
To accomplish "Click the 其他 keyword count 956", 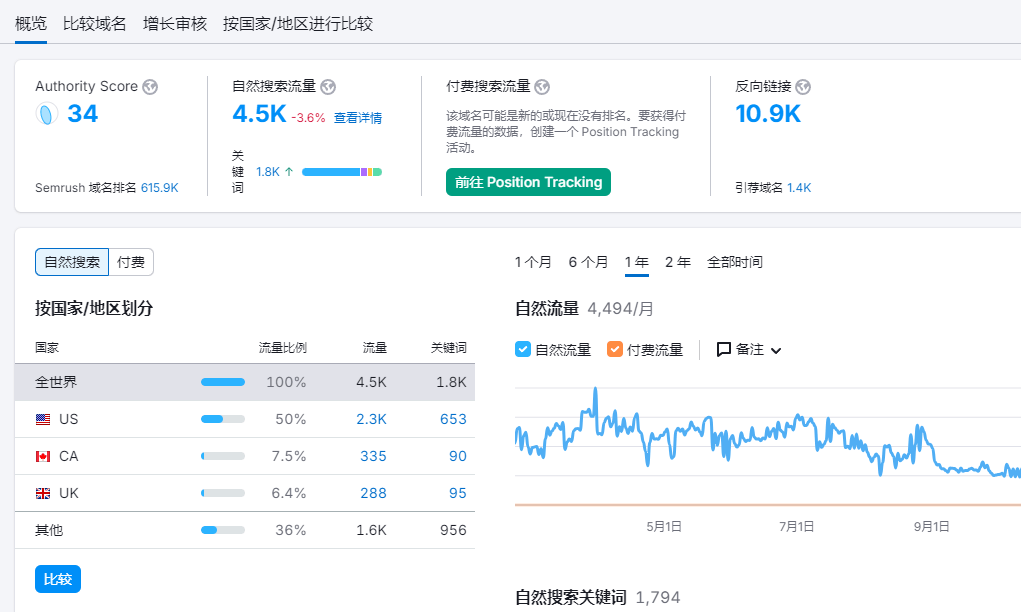I will (x=453, y=531).
